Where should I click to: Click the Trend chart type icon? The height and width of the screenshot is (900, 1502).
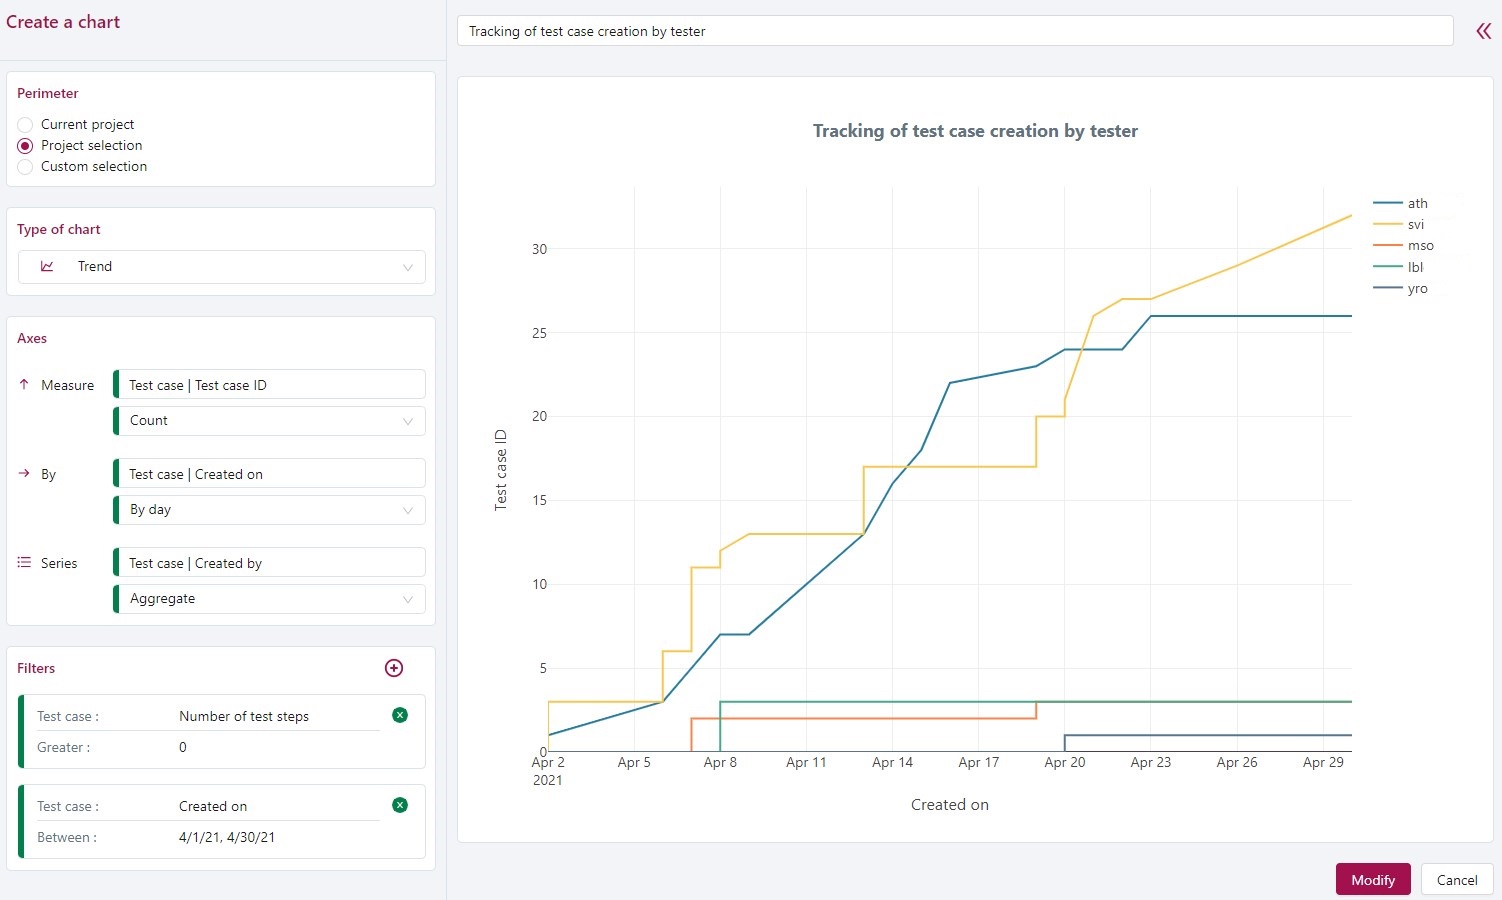click(x=47, y=266)
